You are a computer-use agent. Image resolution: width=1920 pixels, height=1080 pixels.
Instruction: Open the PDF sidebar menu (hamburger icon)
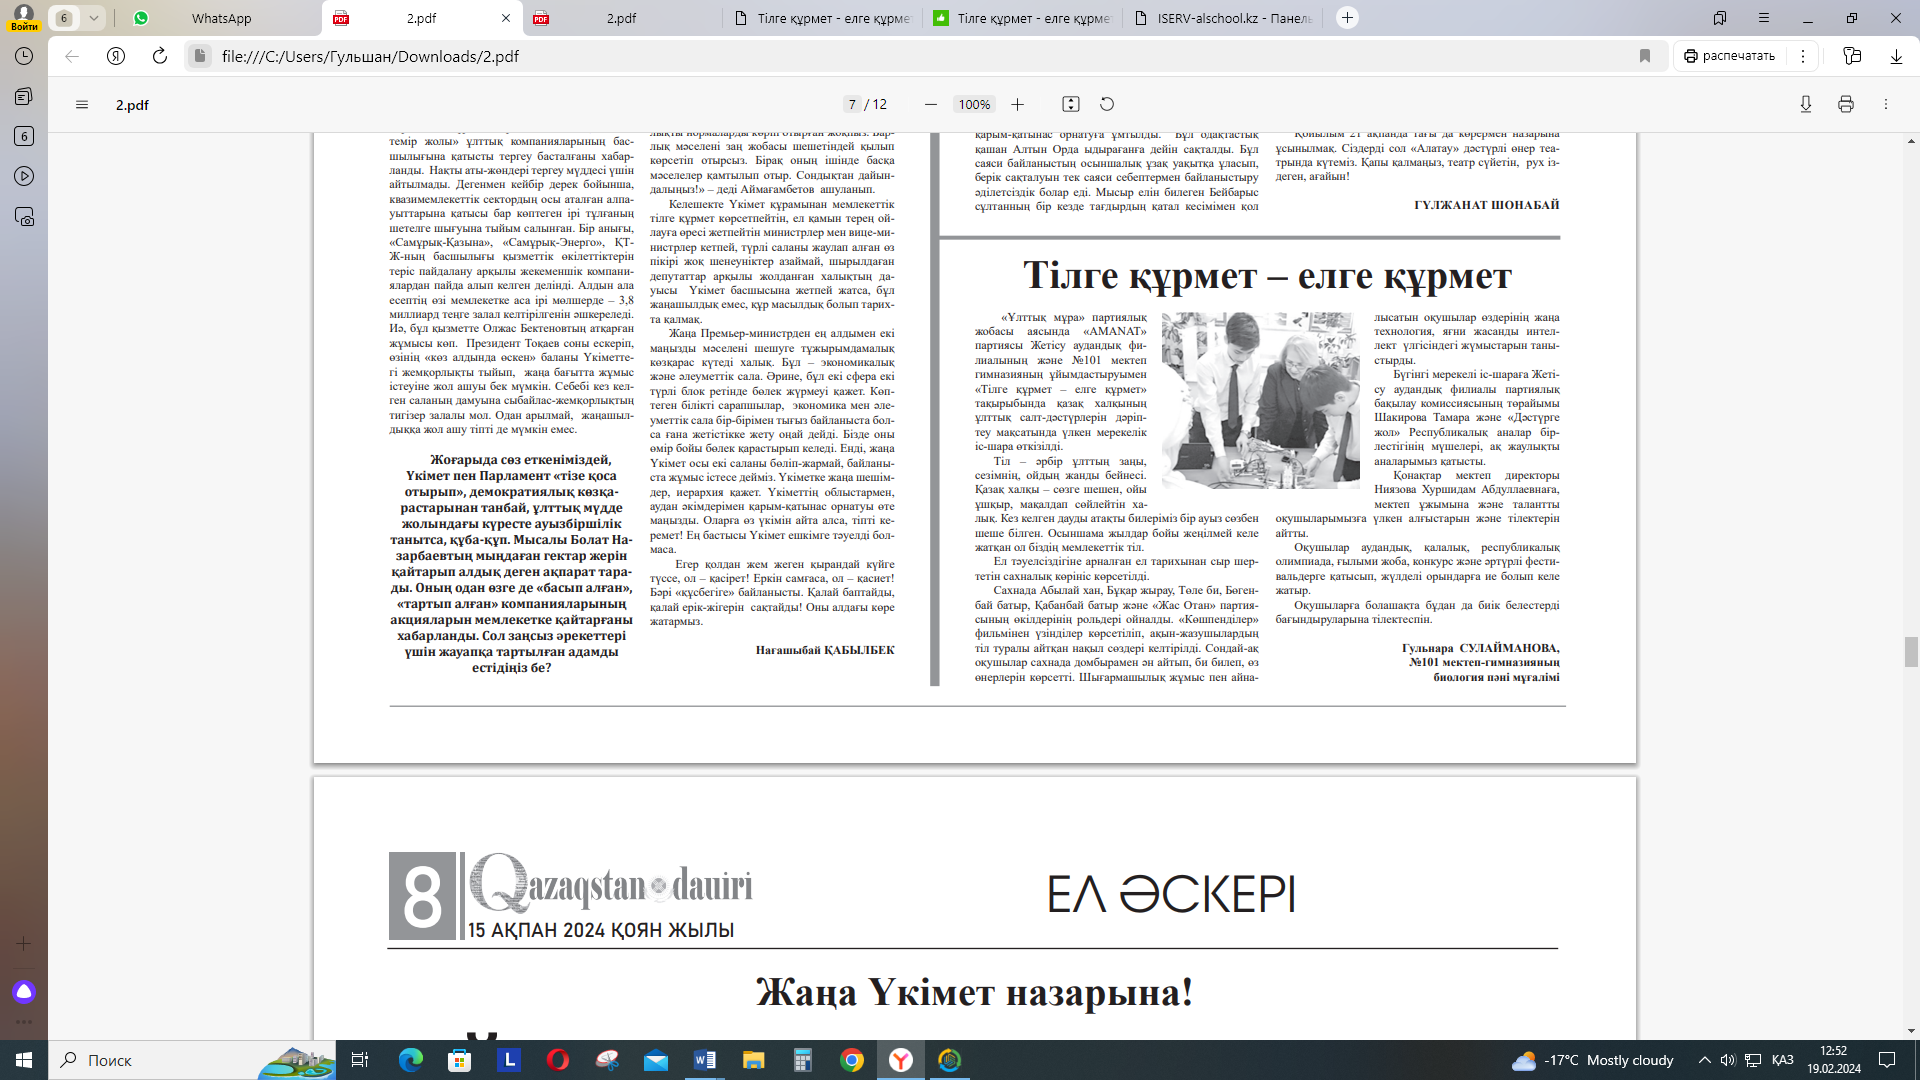(82, 105)
